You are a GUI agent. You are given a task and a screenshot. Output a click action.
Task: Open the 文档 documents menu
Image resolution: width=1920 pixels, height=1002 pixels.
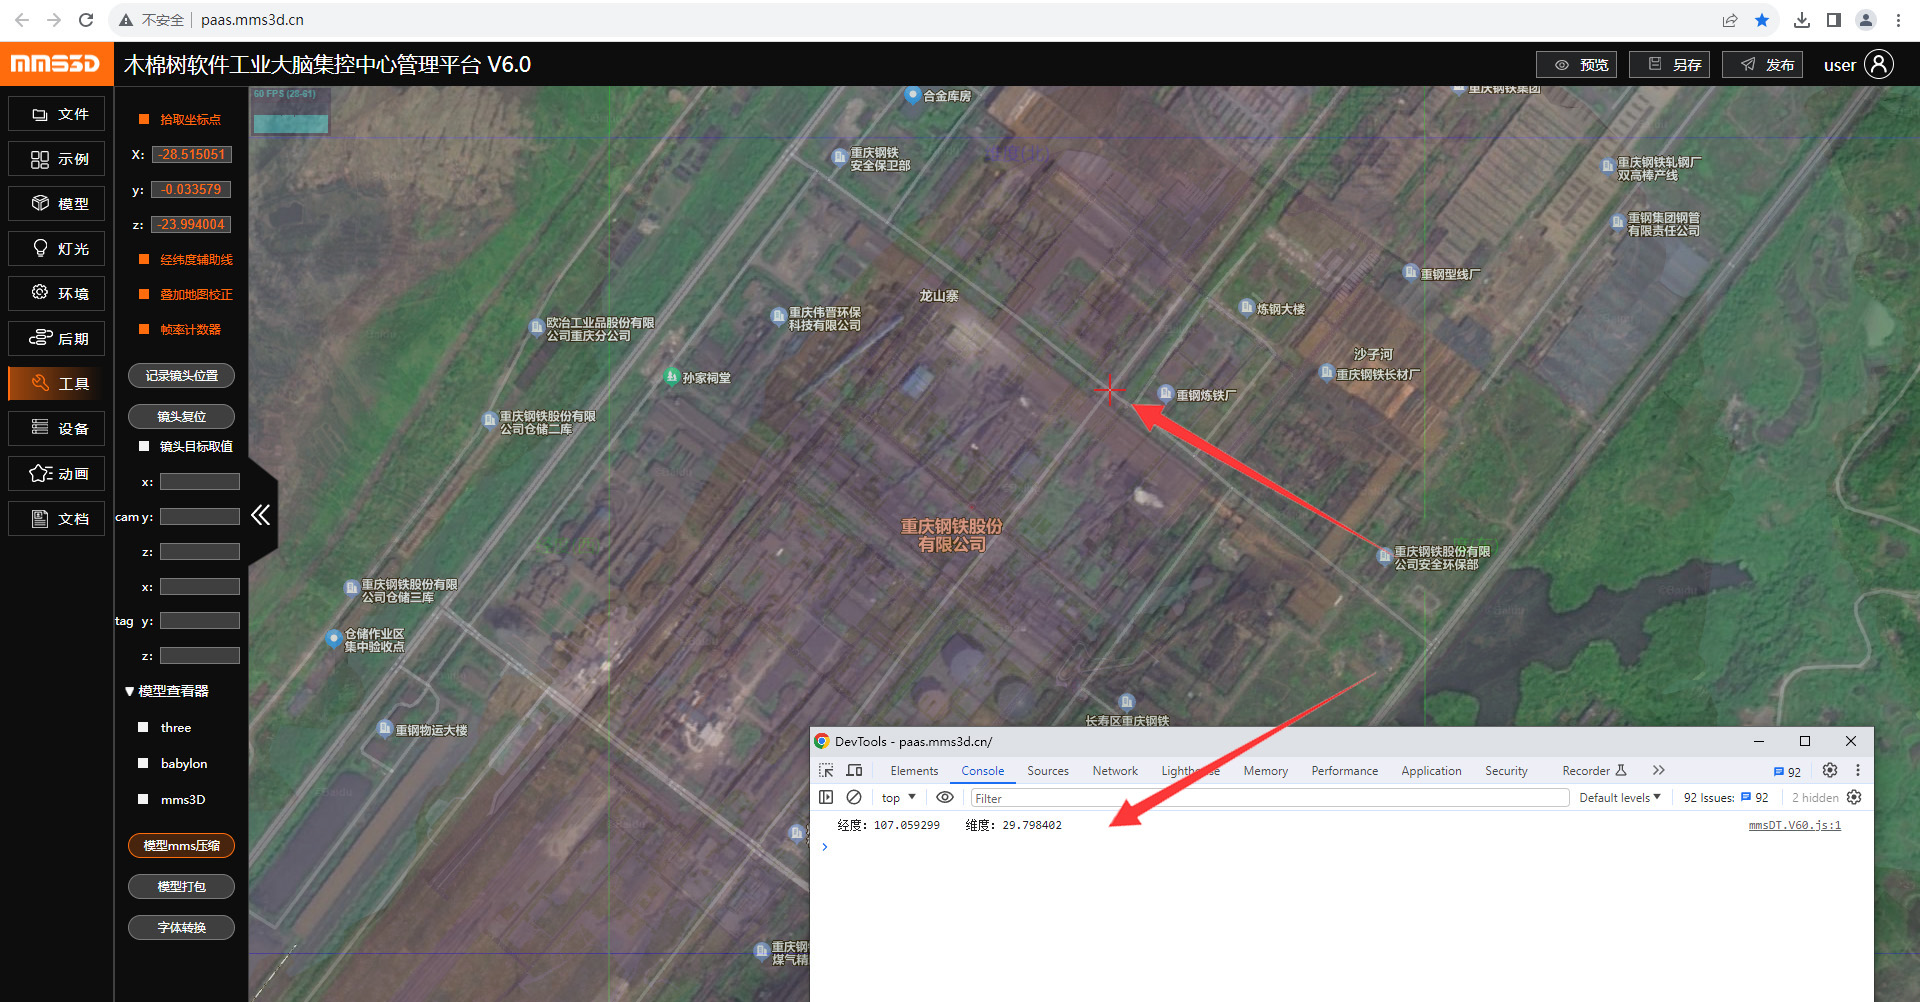(57, 519)
